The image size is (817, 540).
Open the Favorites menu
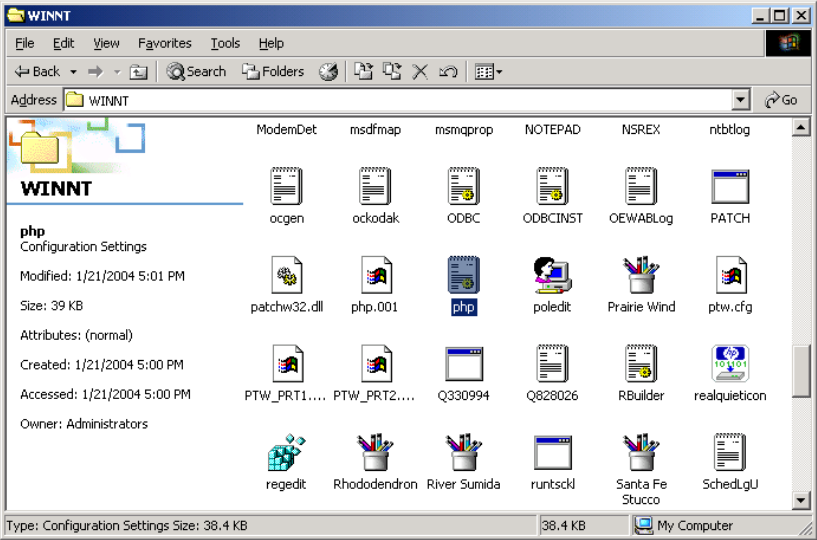coord(165,43)
